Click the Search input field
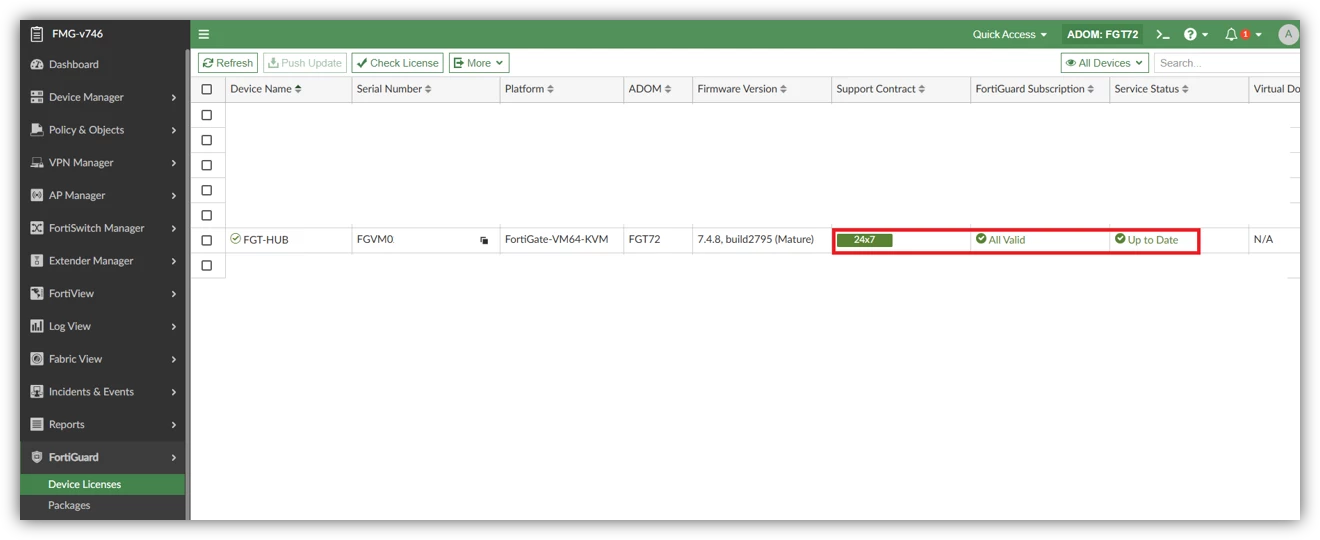The image size is (1320, 540). (1227, 63)
